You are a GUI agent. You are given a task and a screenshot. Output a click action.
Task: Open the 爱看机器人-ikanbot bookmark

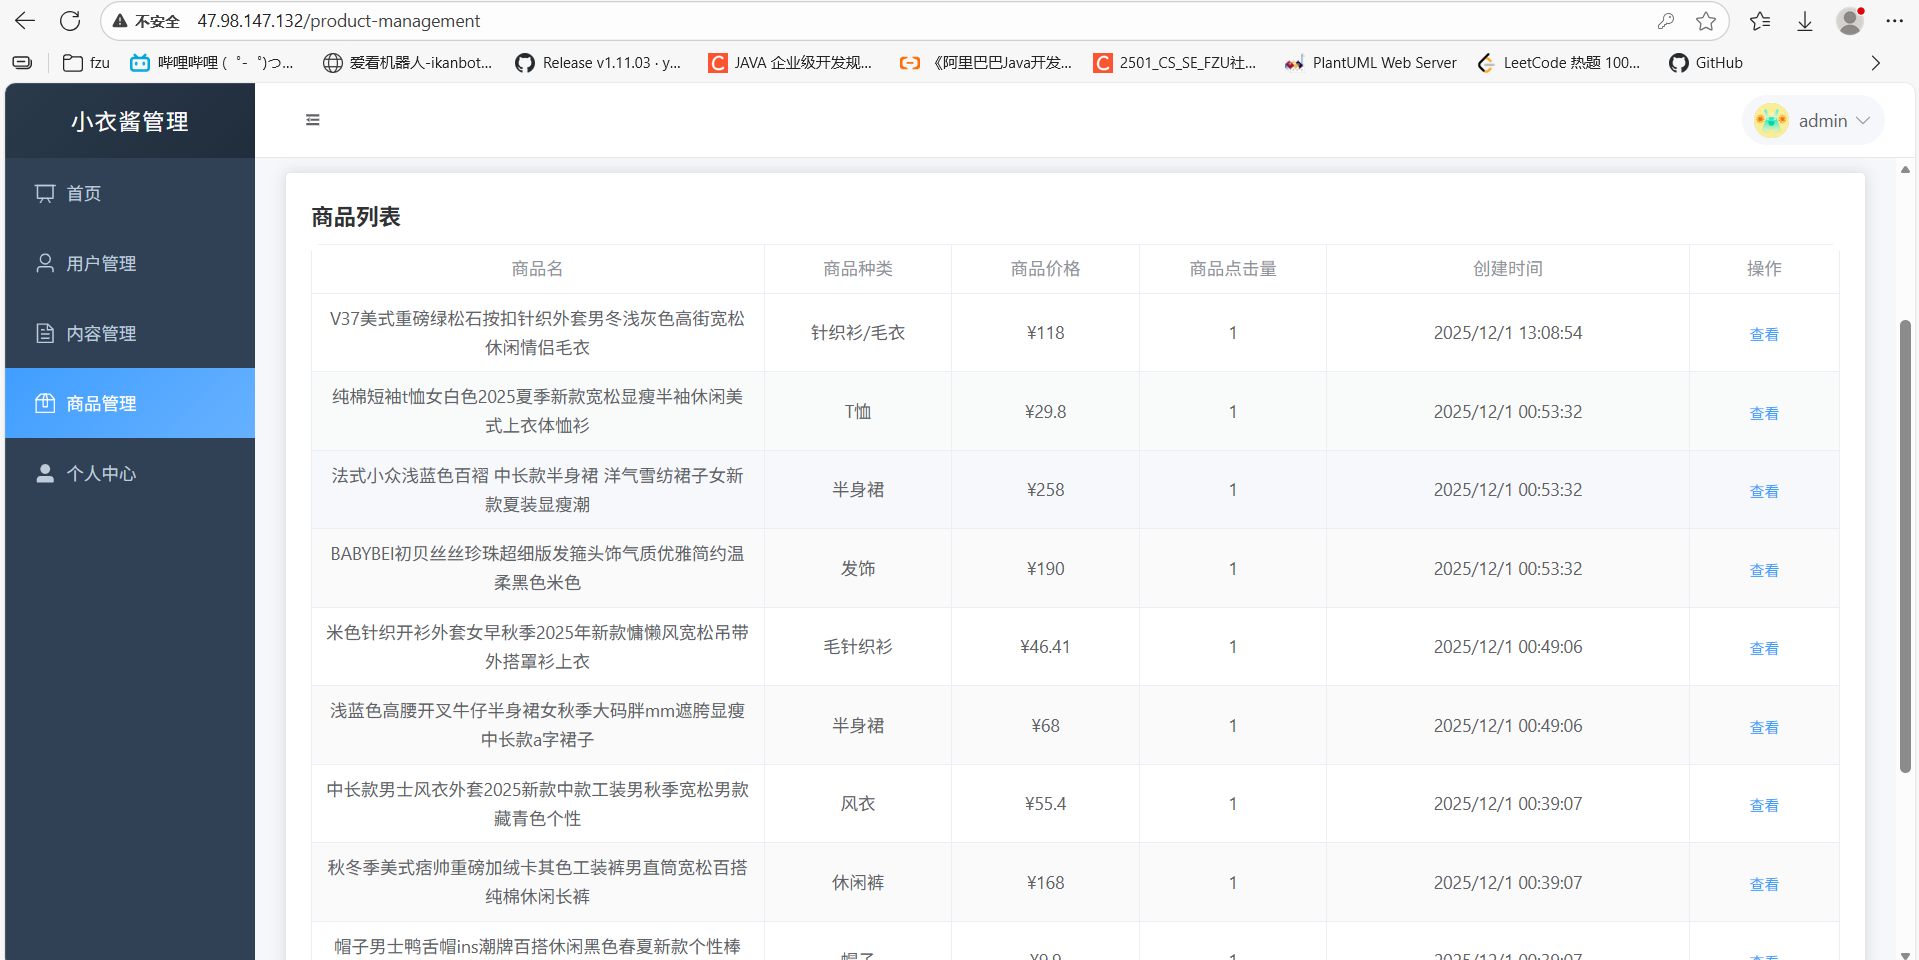coord(408,63)
